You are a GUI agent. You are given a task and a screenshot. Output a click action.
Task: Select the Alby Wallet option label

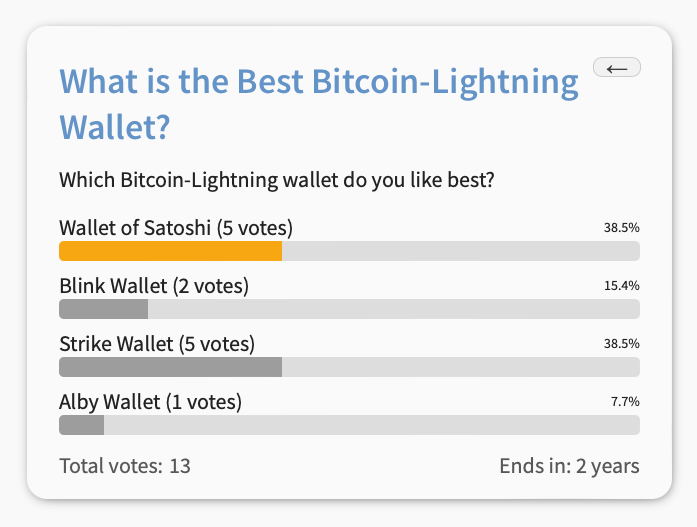(150, 402)
